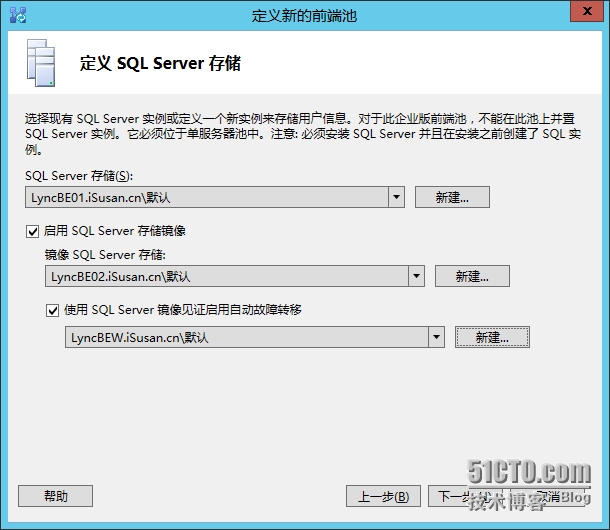Click the 帮助 help button
Image resolution: width=610 pixels, height=530 pixels.
[55, 496]
